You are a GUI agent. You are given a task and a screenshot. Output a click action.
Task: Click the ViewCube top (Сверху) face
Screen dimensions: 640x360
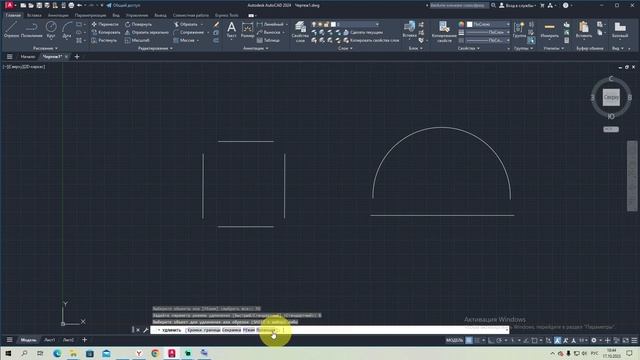click(x=611, y=97)
